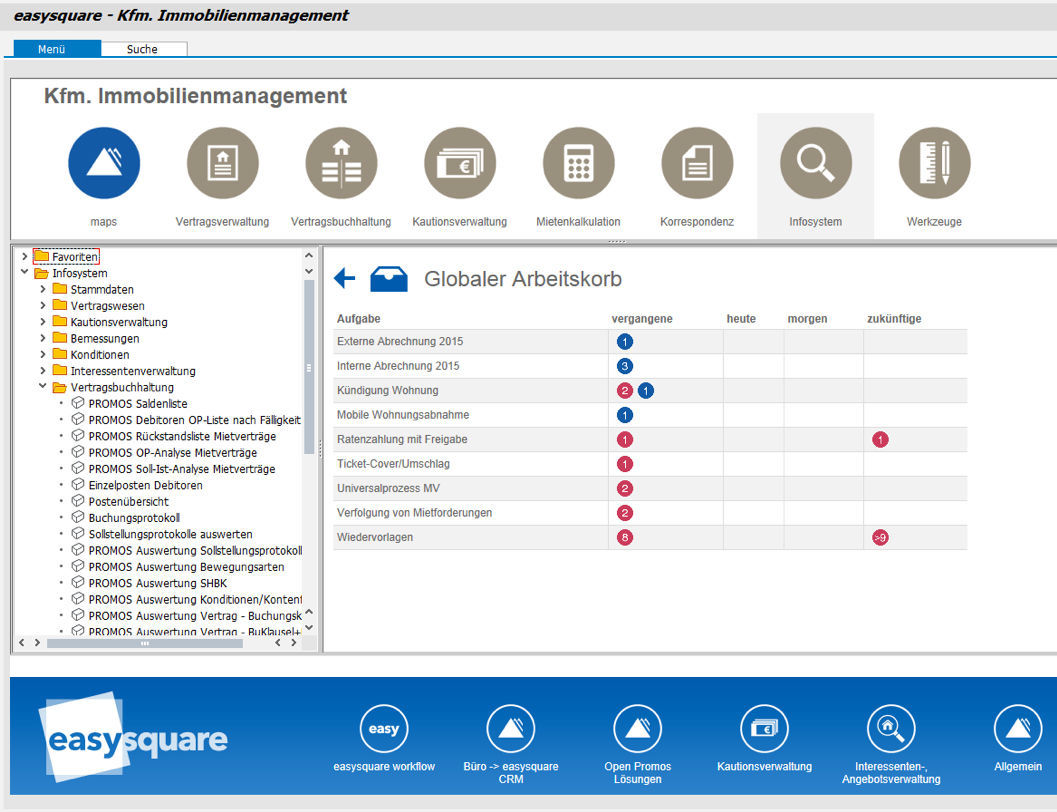Click the horizontal scrollbar below the tree panel
This screenshot has height=812, width=1057.
pos(145,645)
